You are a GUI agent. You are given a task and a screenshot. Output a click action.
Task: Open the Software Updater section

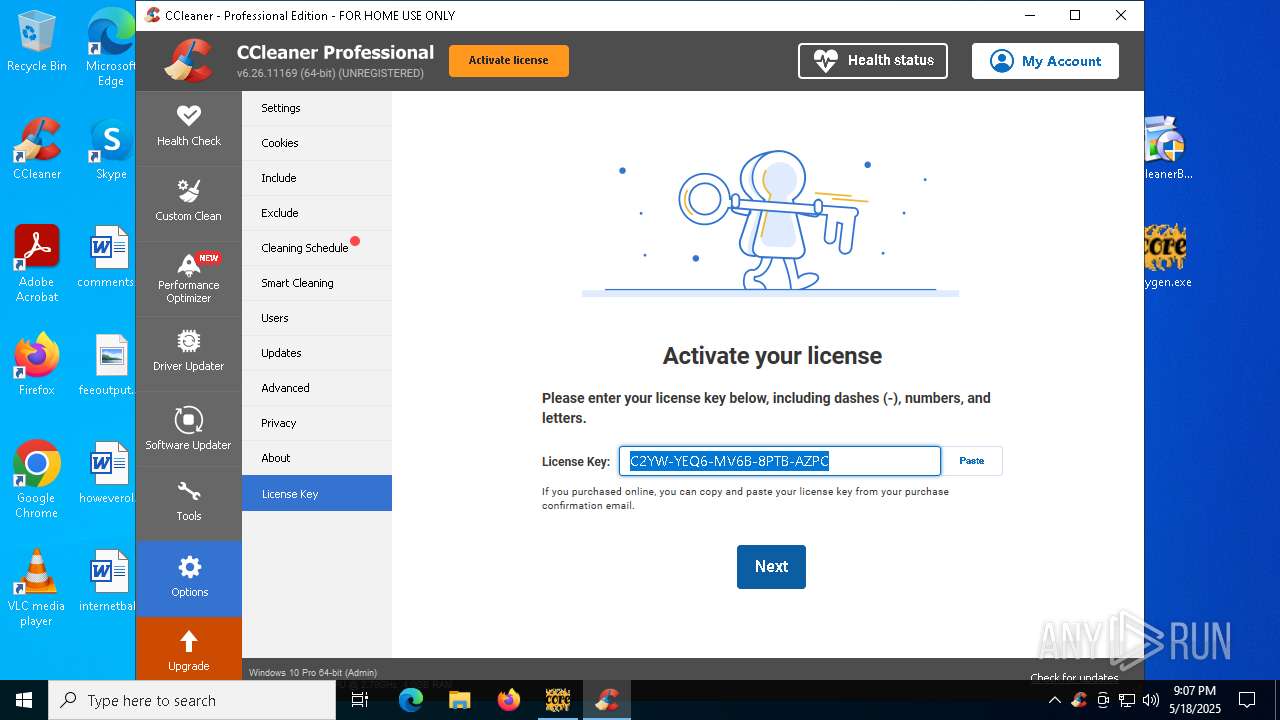tap(188, 428)
